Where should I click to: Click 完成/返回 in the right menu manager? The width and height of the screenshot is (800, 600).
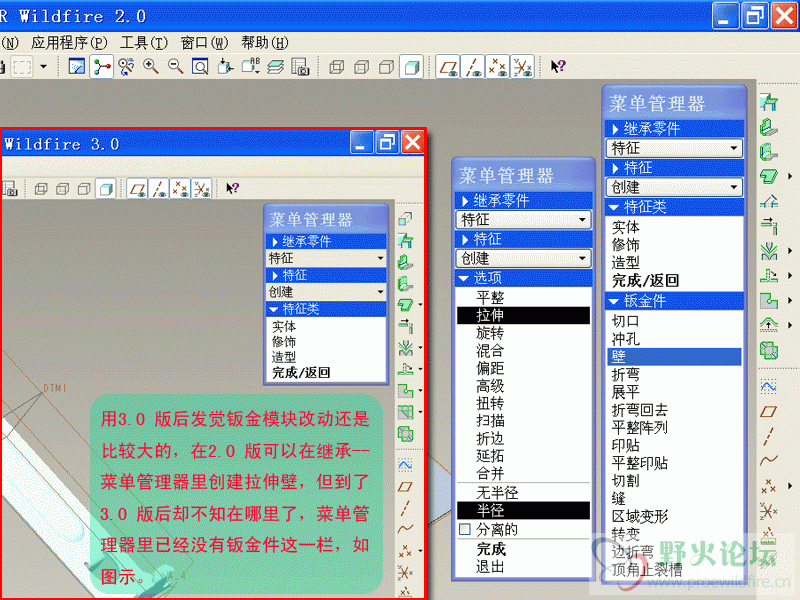point(645,281)
